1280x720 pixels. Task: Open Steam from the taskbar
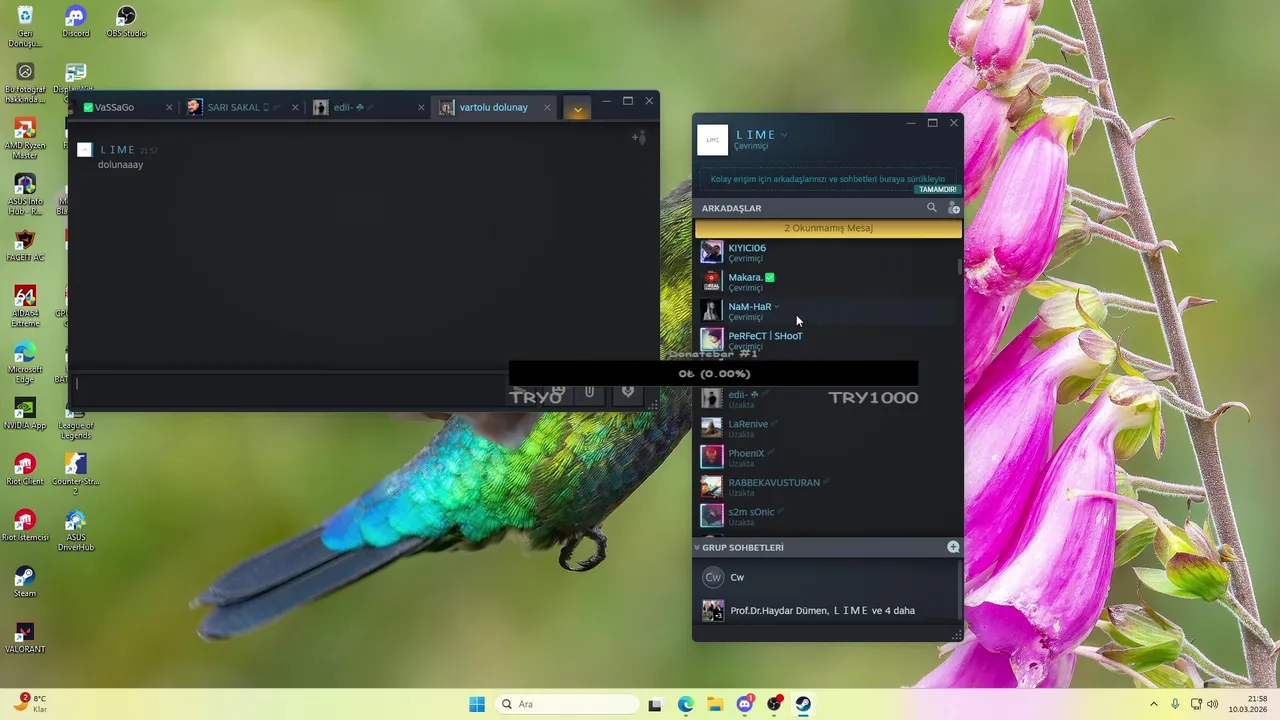click(803, 704)
